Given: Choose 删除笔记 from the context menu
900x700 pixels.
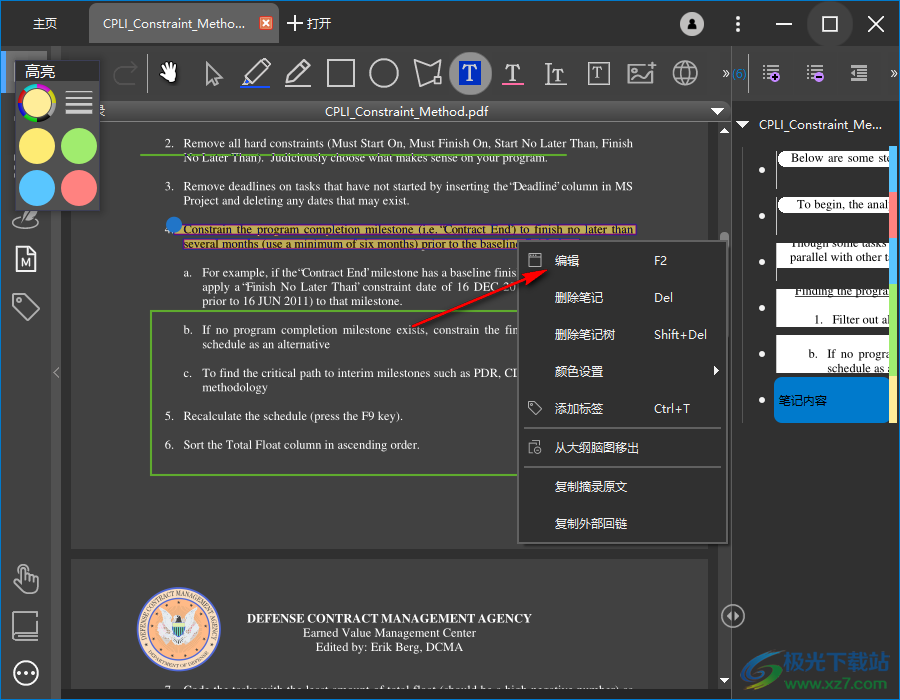Looking at the screenshot, I should 622,297.
